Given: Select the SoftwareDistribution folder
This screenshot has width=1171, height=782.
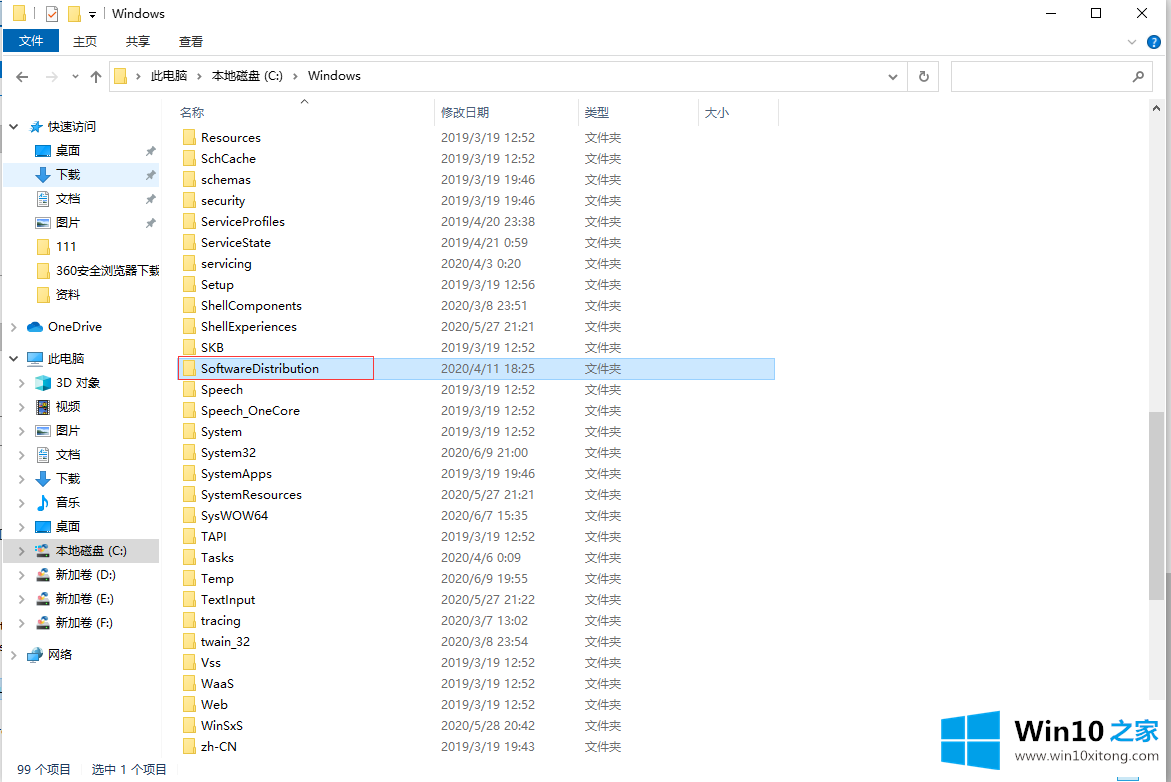Looking at the screenshot, I should coord(476,368).
